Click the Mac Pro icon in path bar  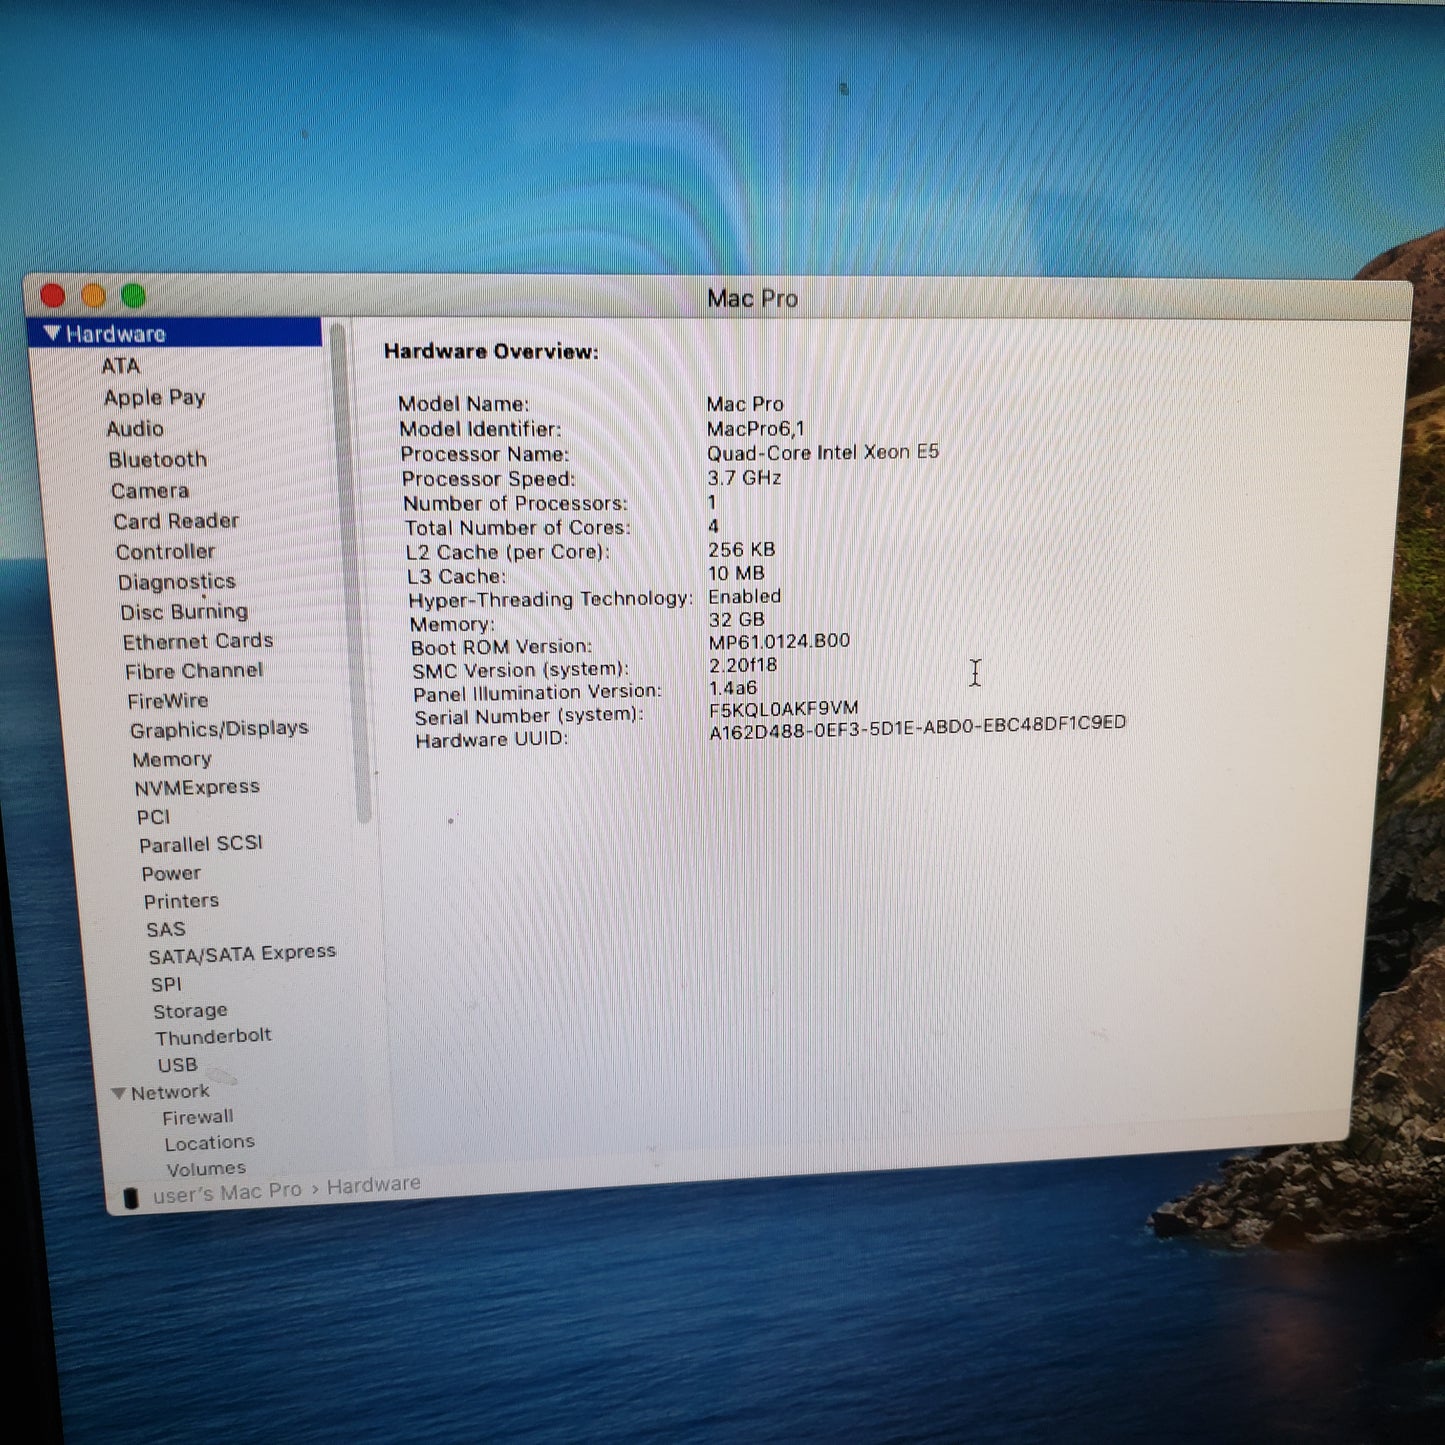pyautogui.click(x=130, y=1197)
